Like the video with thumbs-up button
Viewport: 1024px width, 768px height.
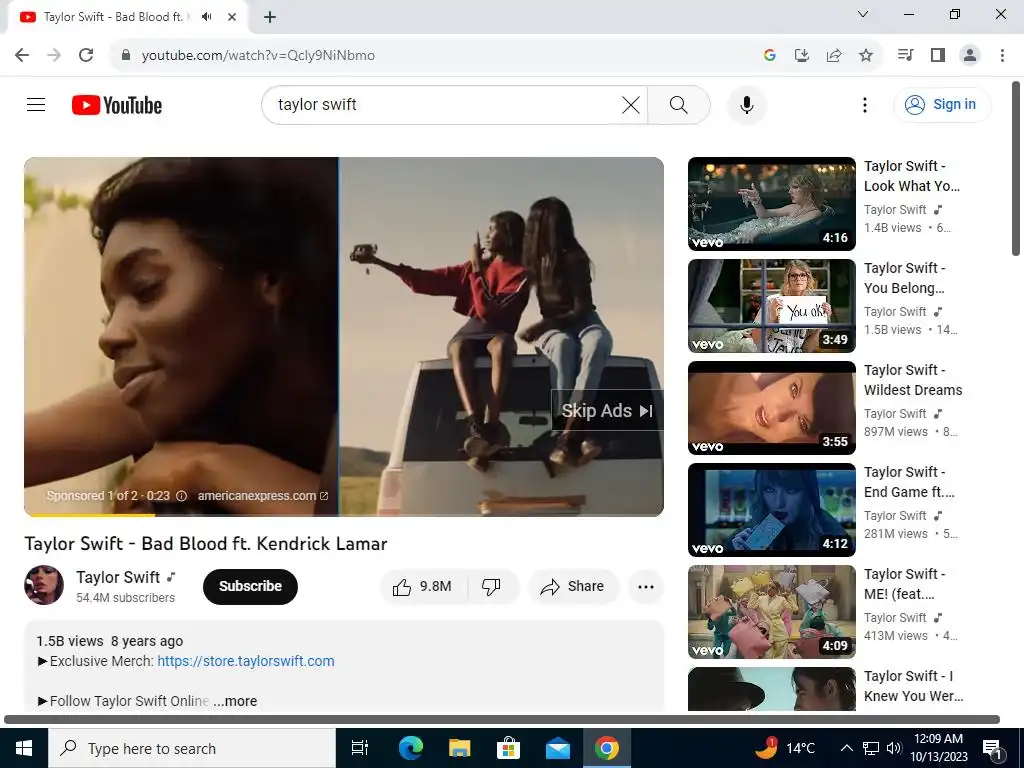(423, 586)
